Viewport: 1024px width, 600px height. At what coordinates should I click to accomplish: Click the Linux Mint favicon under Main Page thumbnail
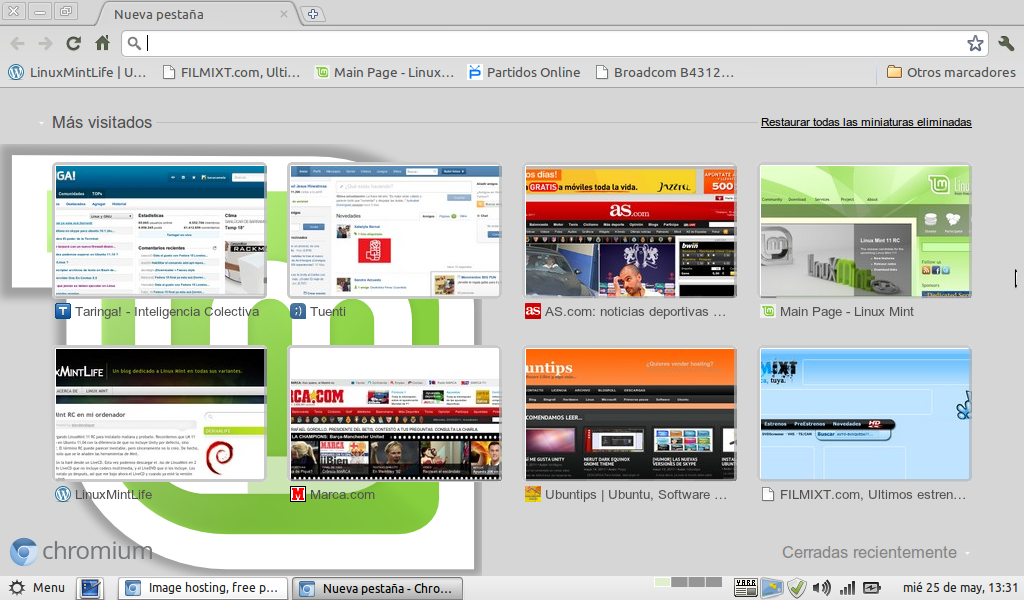768,311
